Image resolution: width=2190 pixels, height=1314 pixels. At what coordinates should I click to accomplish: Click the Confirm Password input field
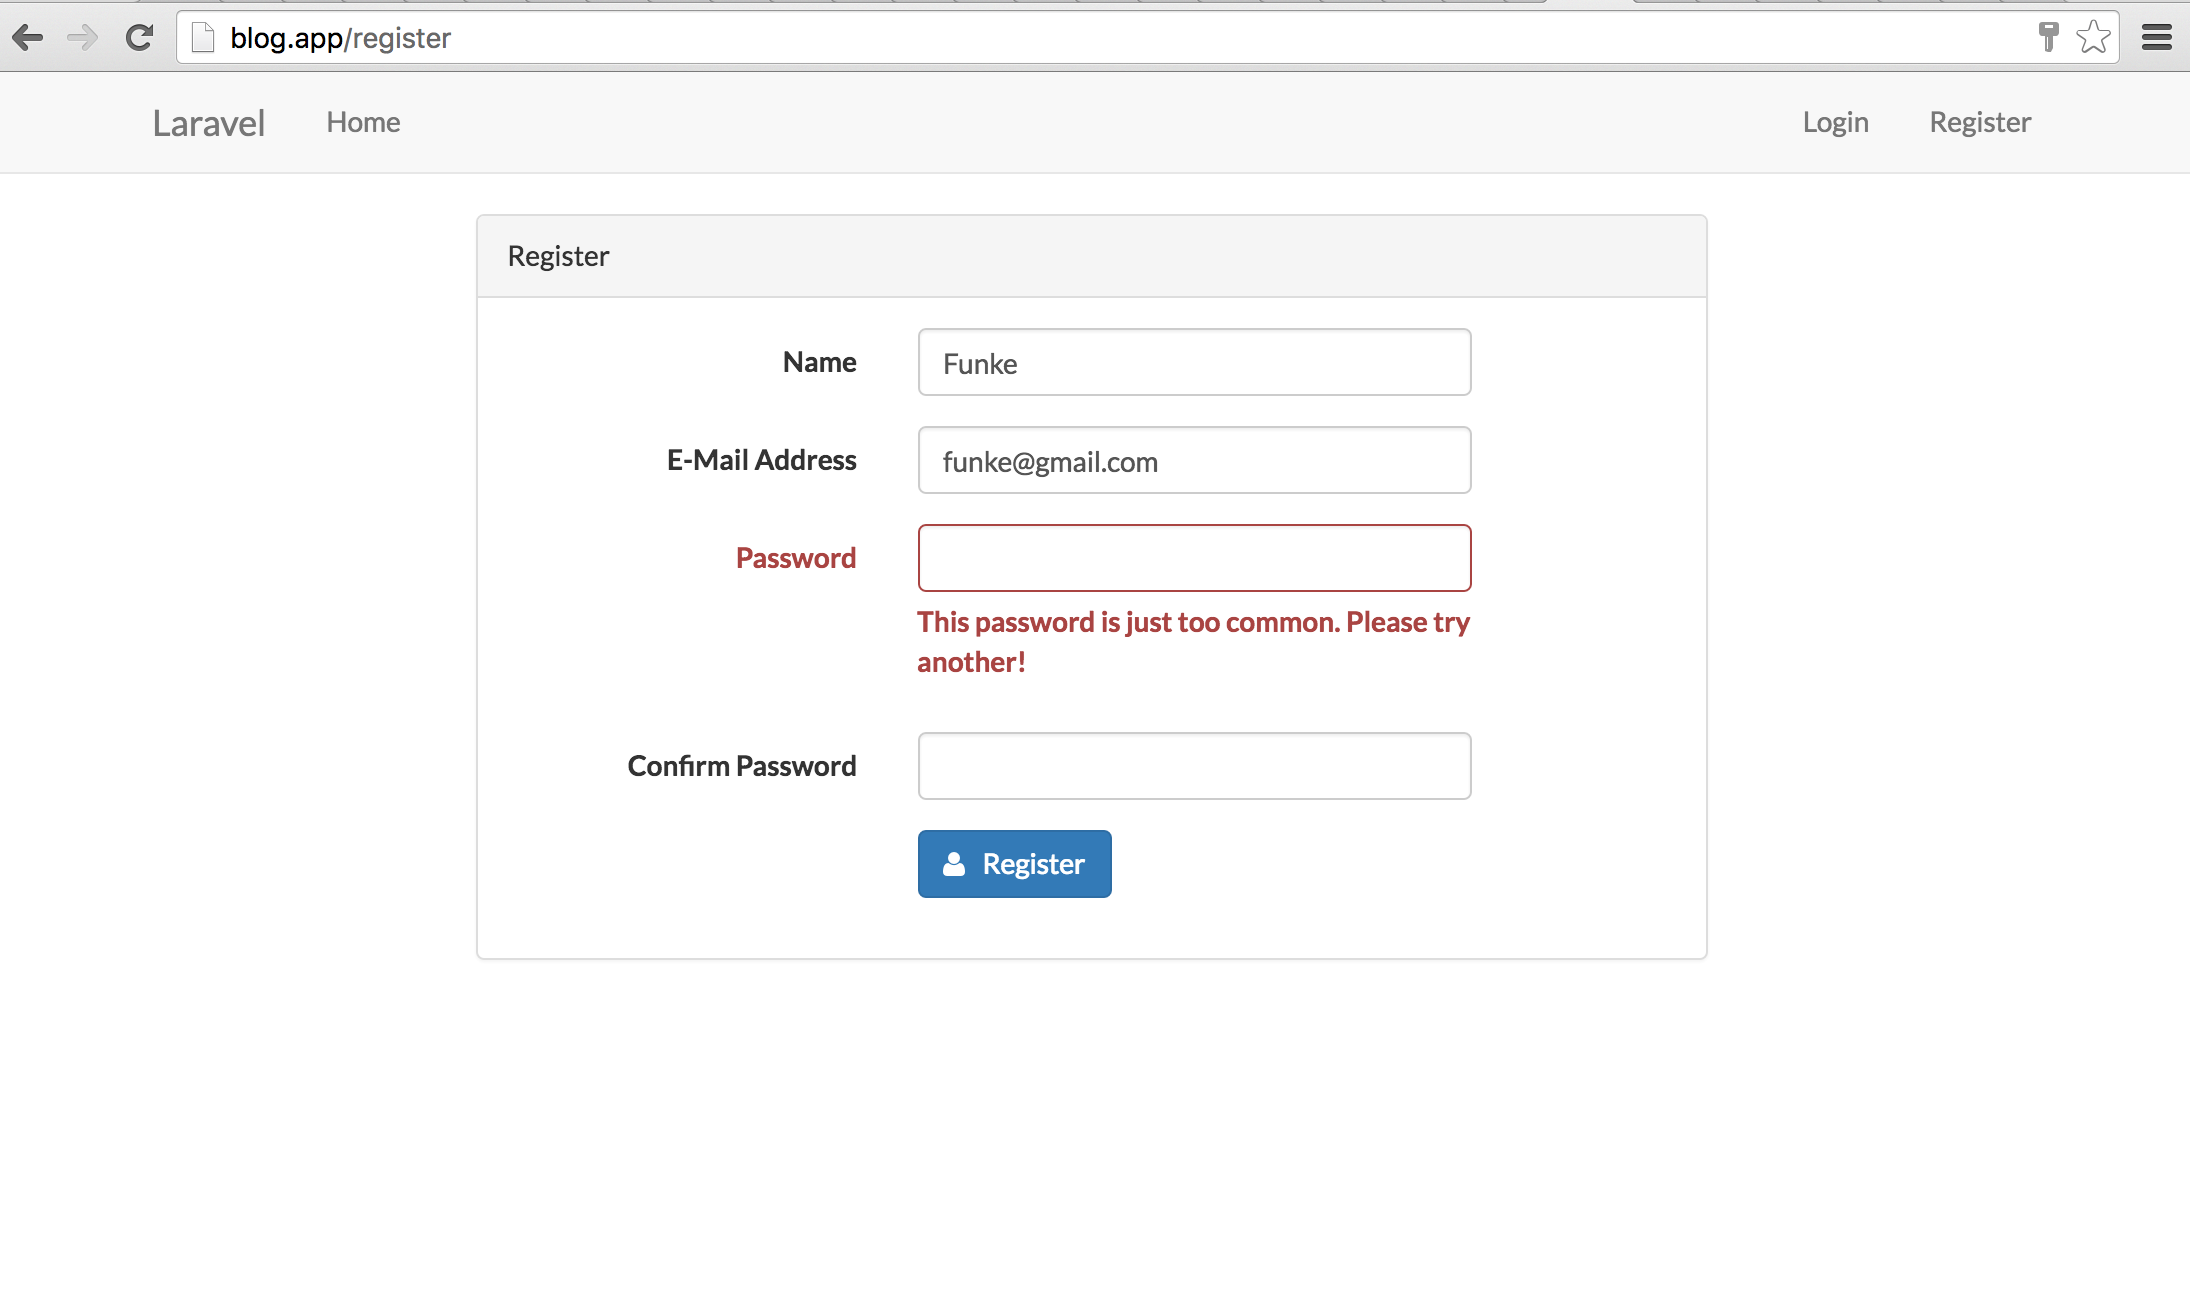pos(1193,765)
